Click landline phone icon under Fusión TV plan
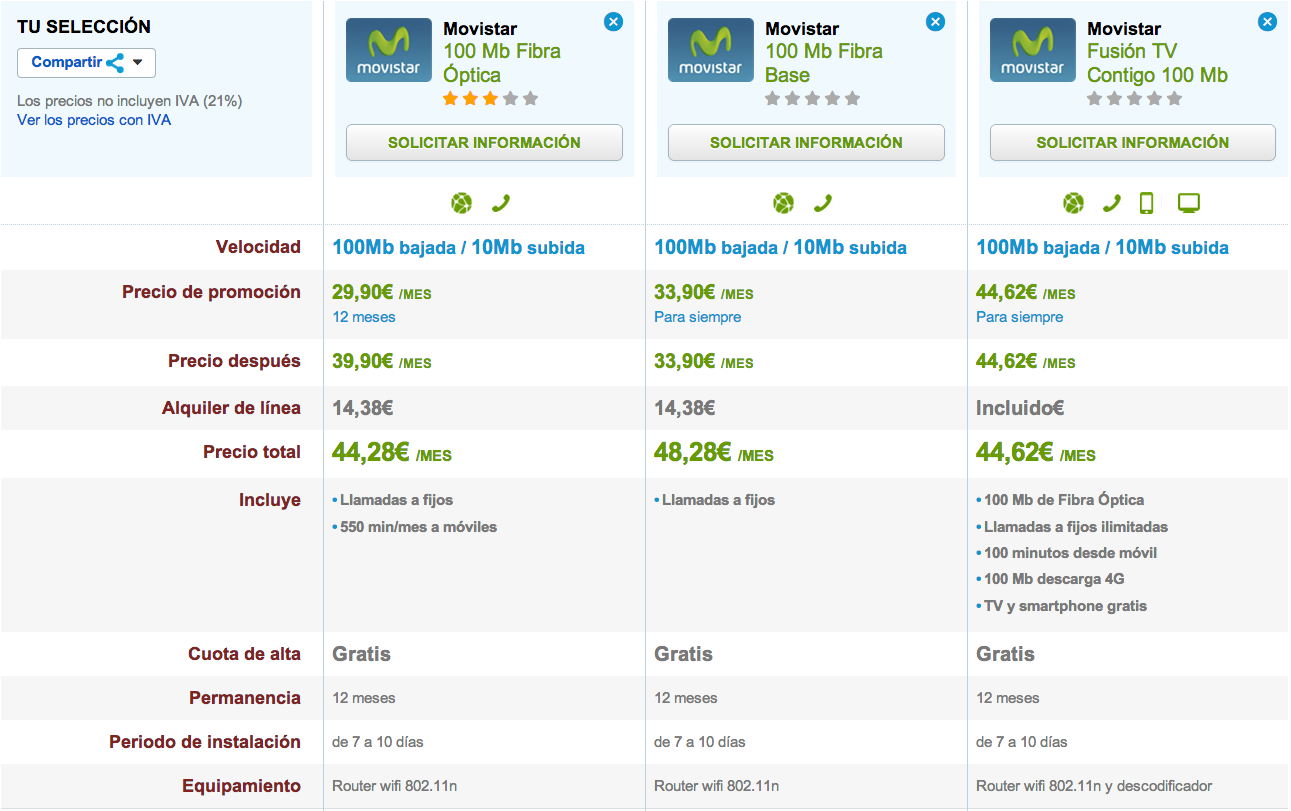Image resolution: width=1291 pixels, height=811 pixels. [x=1111, y=204]
